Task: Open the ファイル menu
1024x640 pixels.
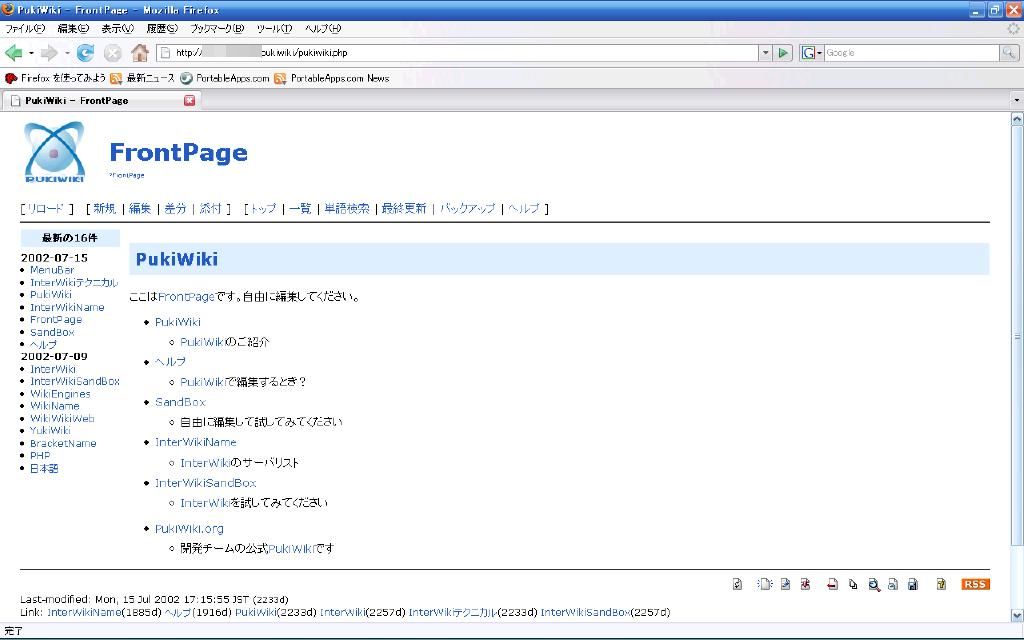Action: tap(25, 29)
